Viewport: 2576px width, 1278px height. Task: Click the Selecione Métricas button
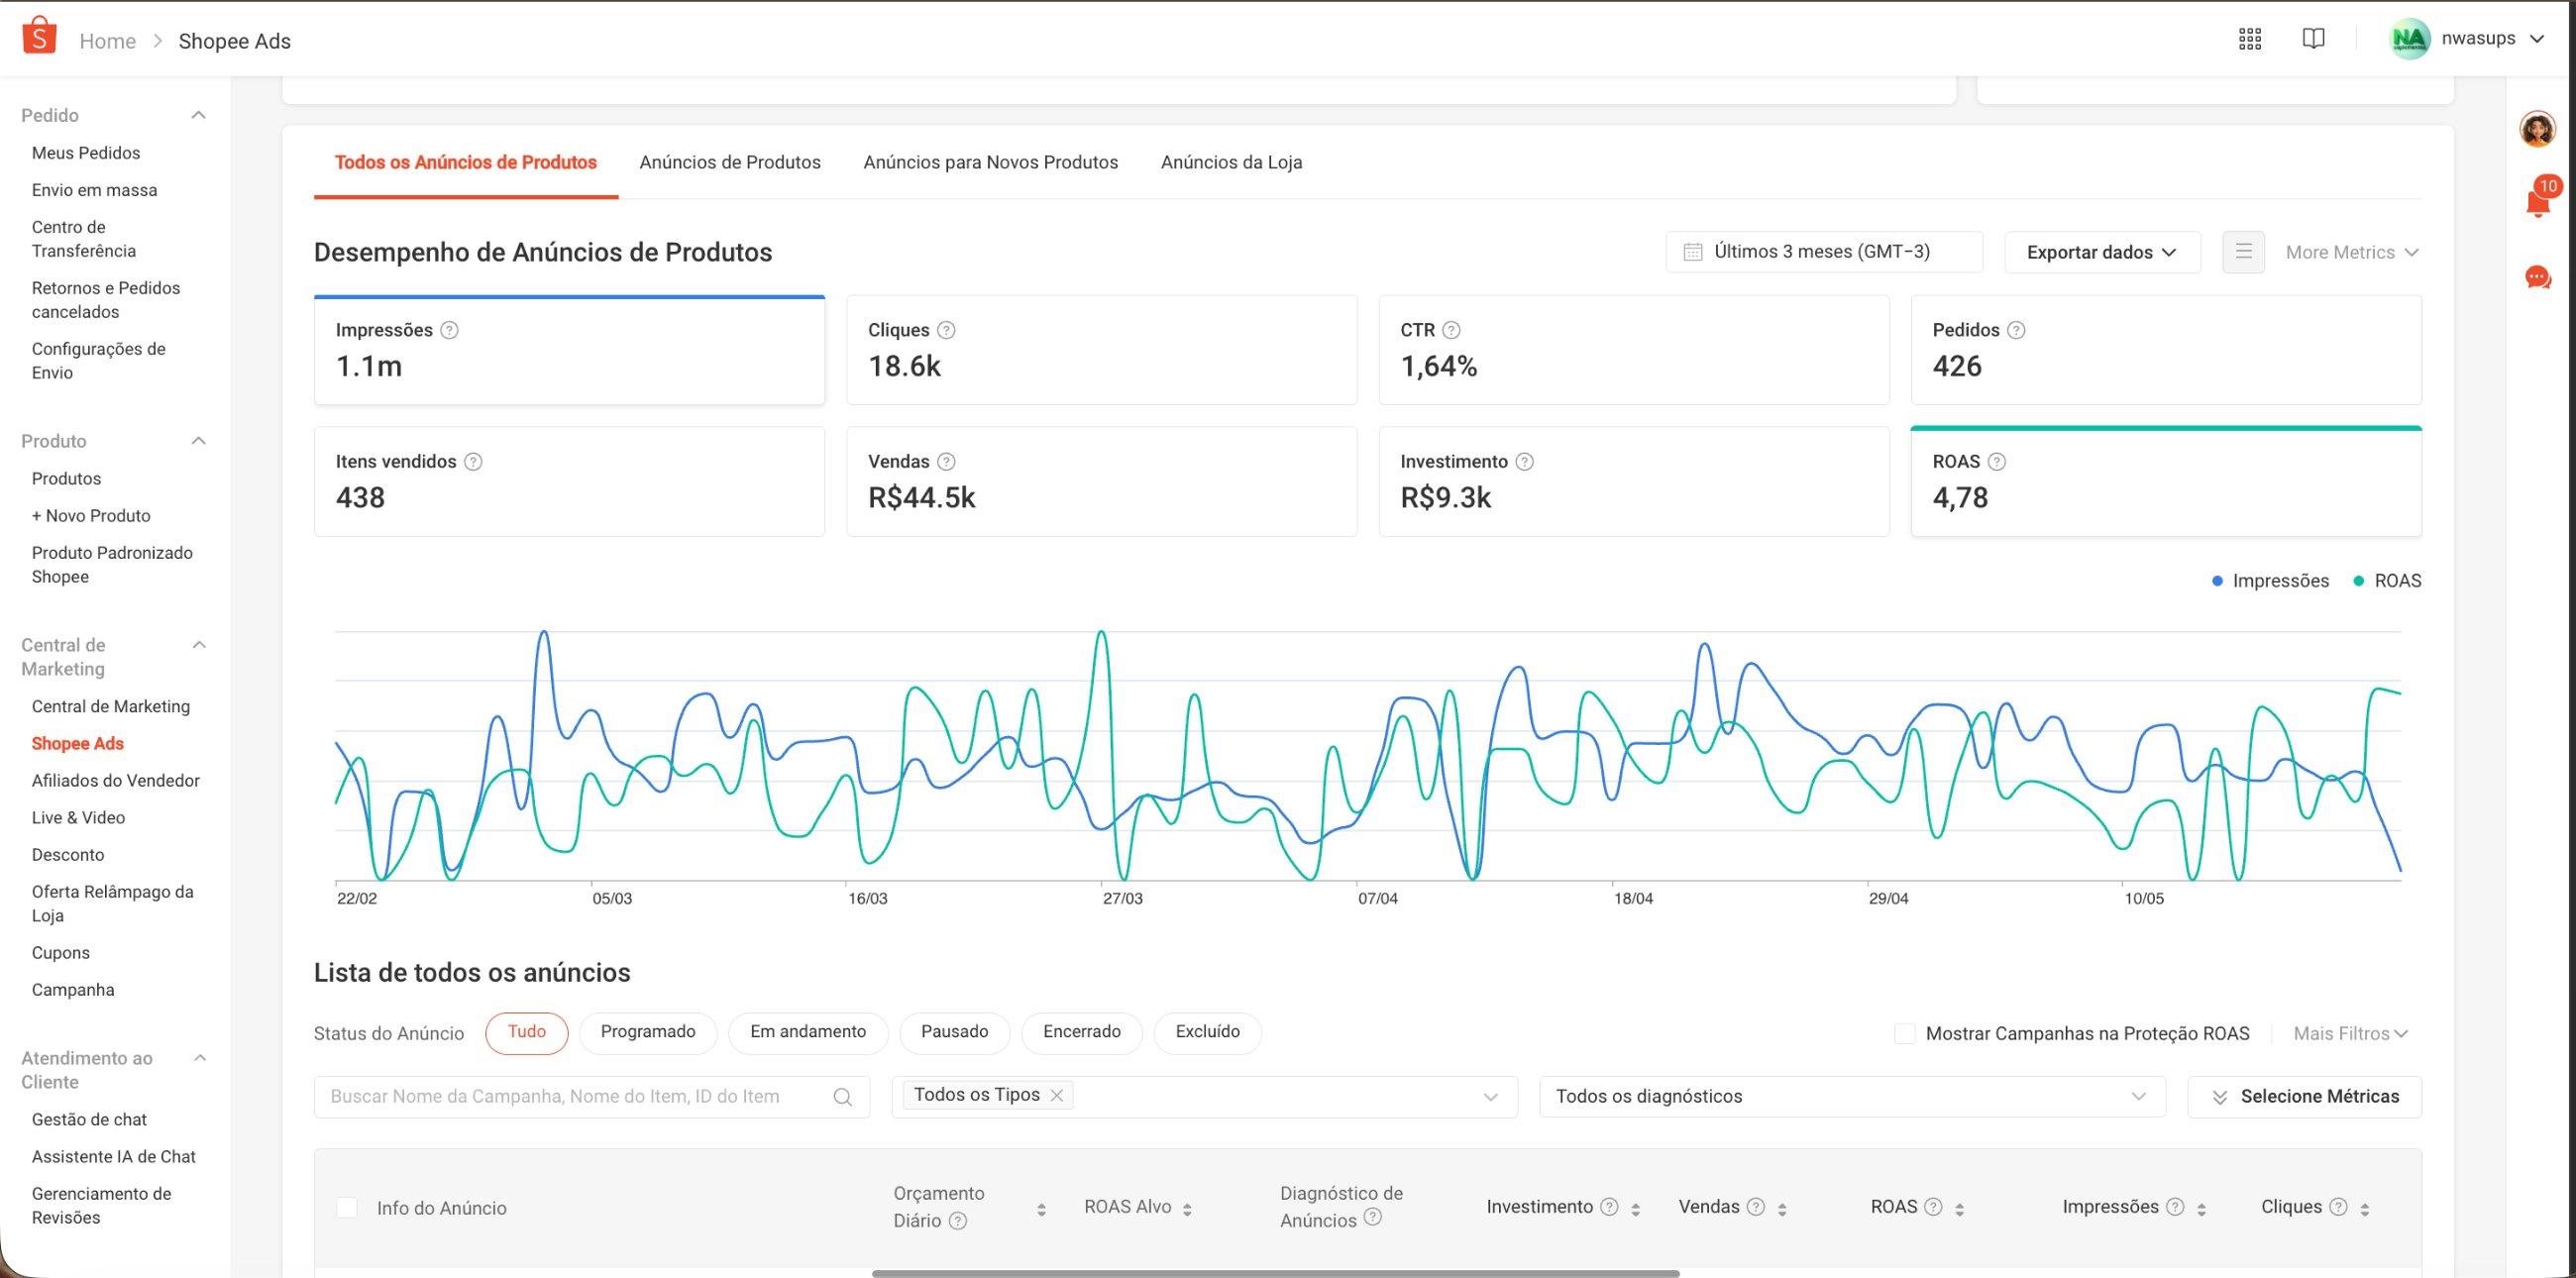[x=2304, y=1096]
